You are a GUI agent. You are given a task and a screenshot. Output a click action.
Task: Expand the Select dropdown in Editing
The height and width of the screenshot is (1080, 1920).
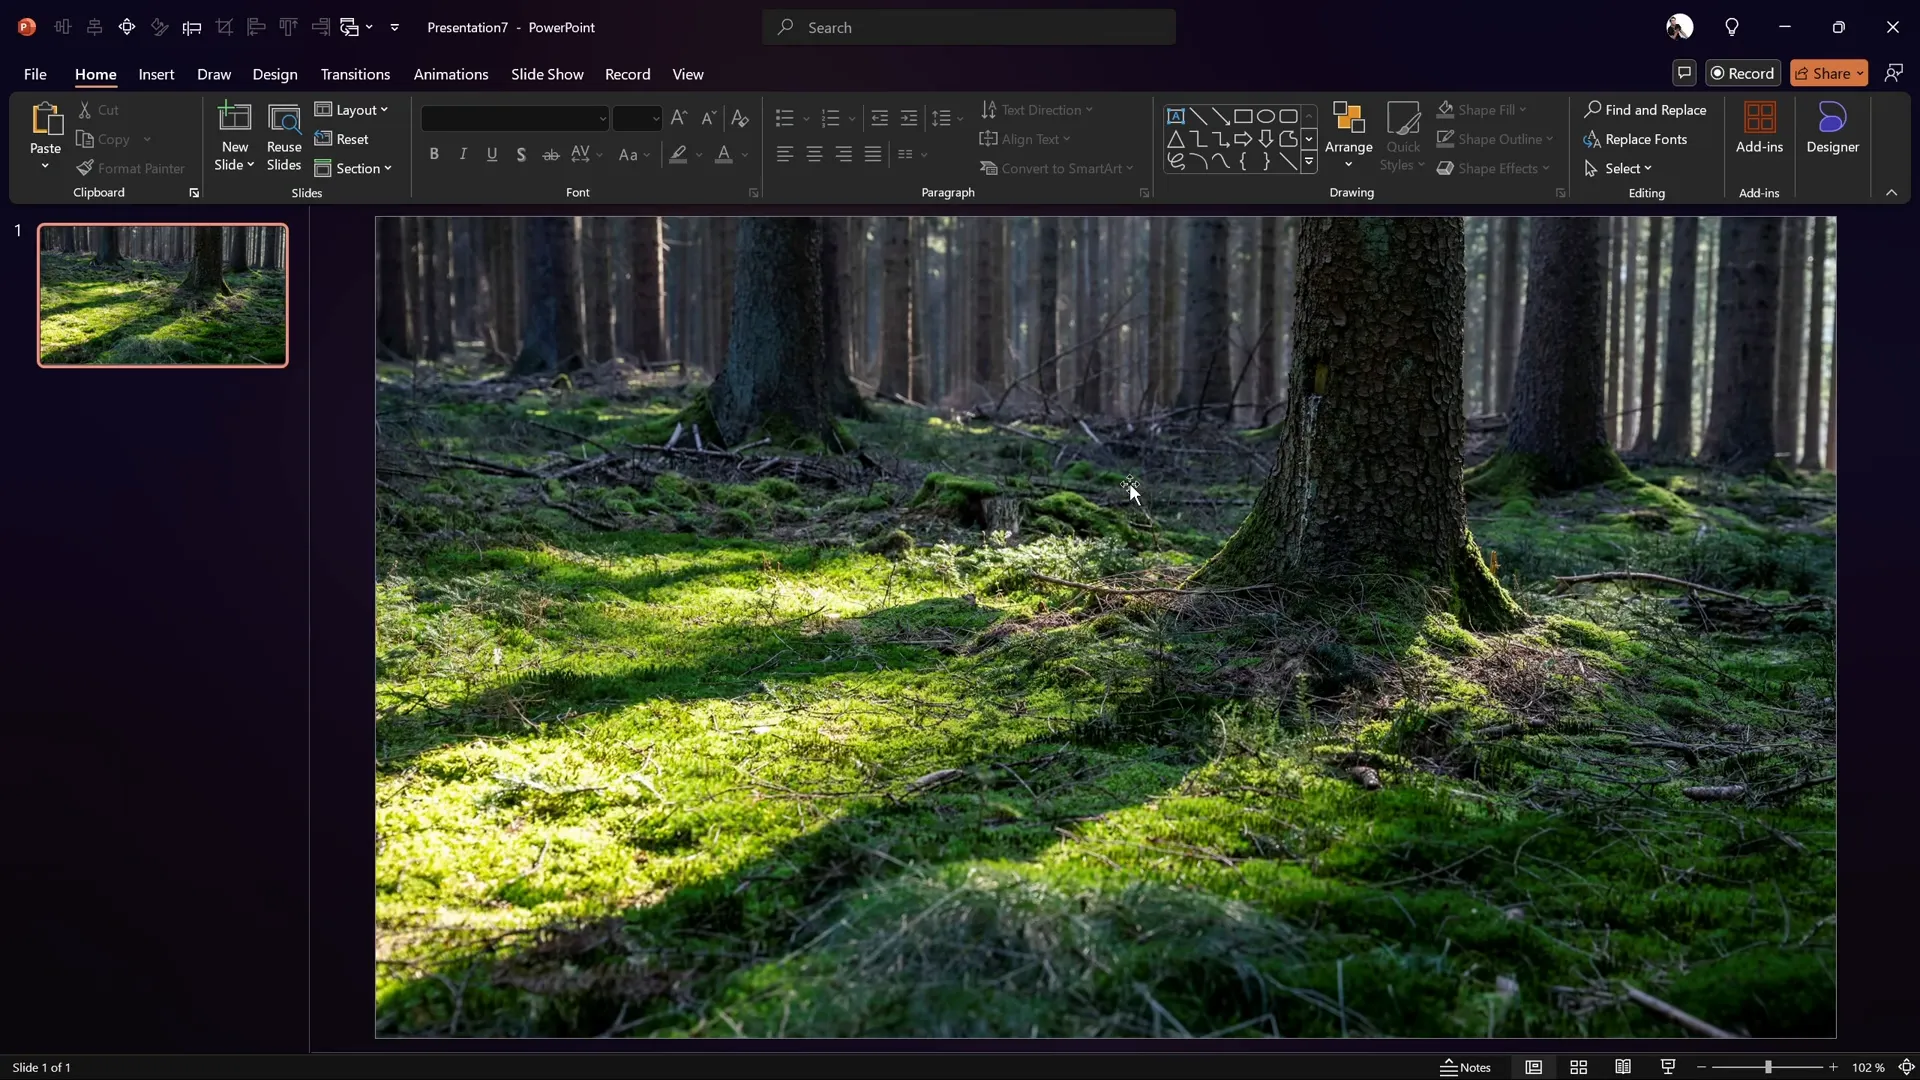click(1618, 168)
